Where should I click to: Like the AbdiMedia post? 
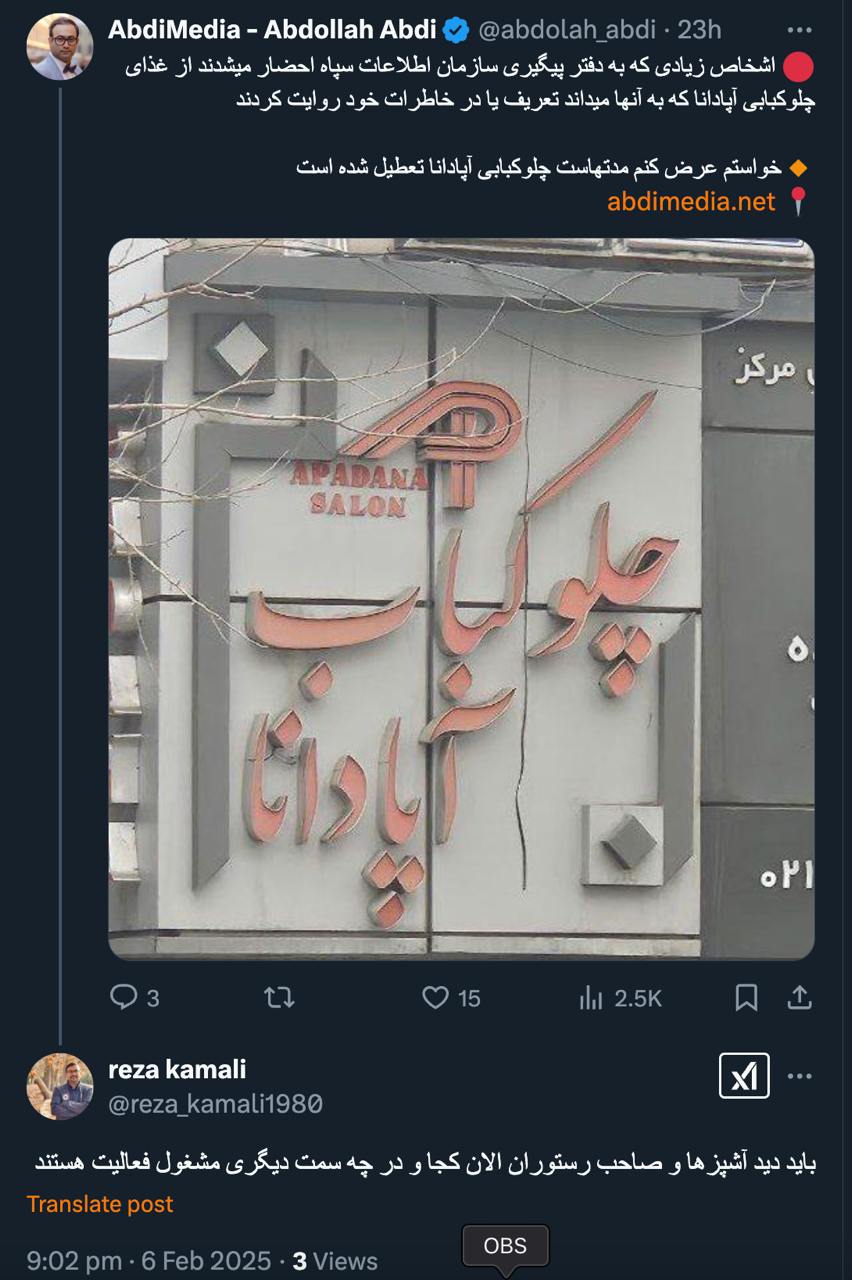pos(451,997)
